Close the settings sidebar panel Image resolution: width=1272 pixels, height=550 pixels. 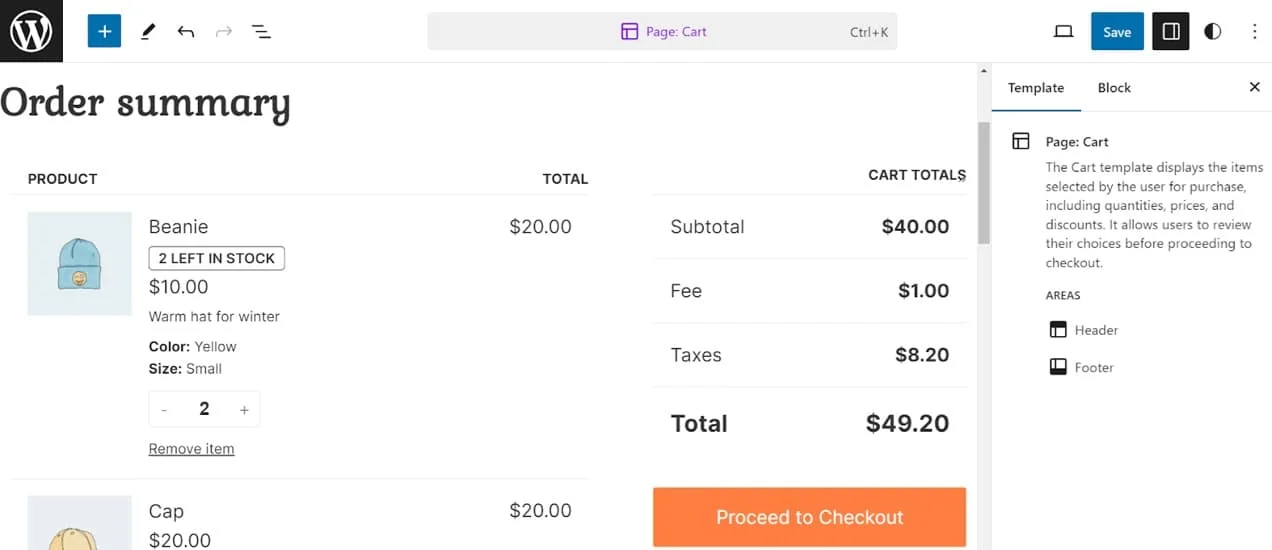pyautogui.click(x=1254, y=88)
